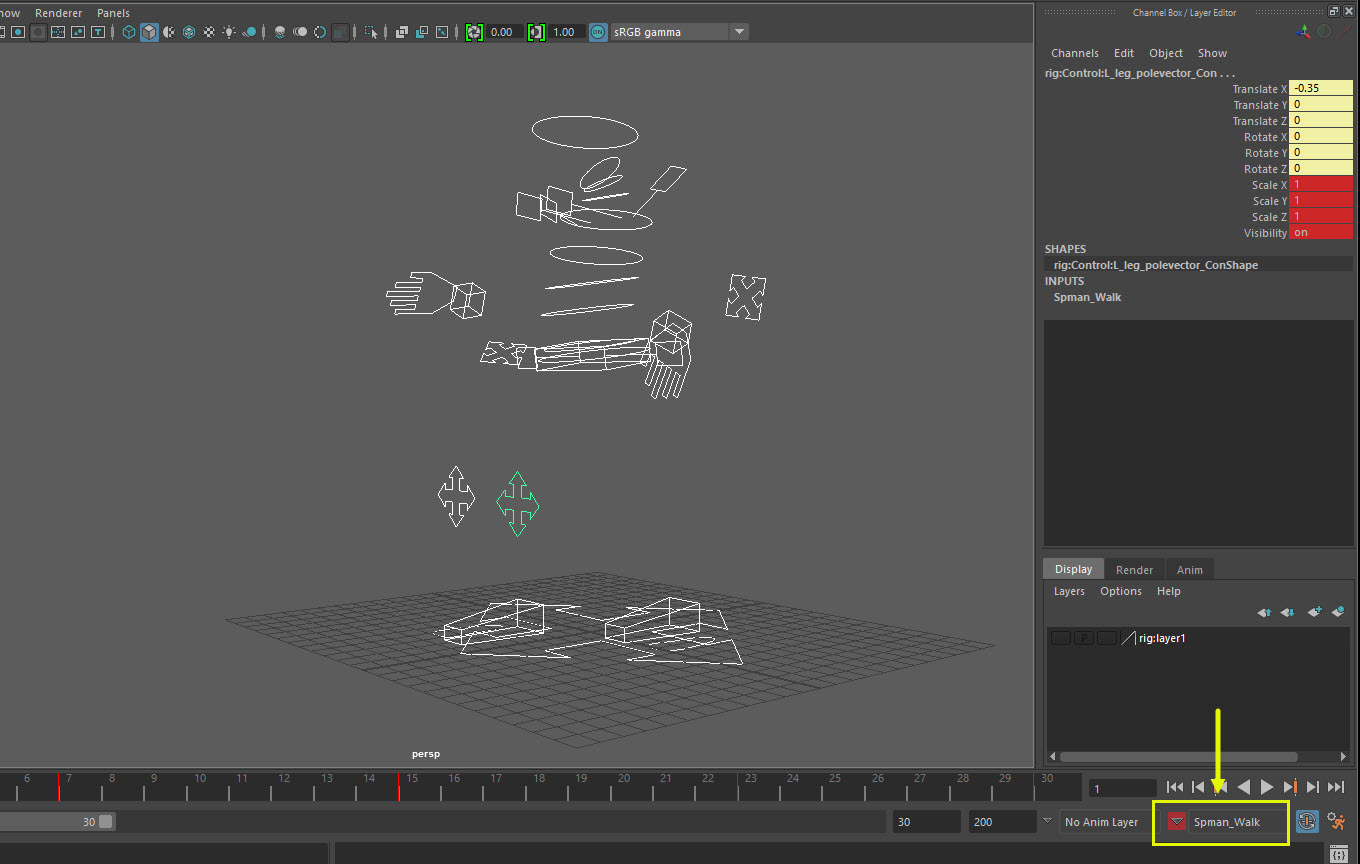
Task: Expand the No Anim Layer dropdown arrow
Action: pyautogui.click(x=1047, y=821)
